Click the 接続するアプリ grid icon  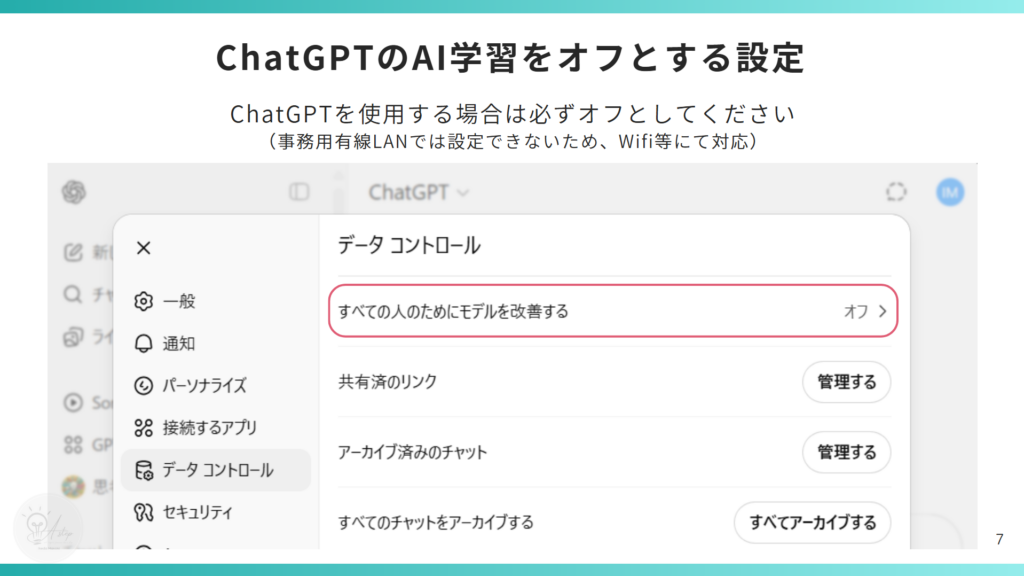143,428
